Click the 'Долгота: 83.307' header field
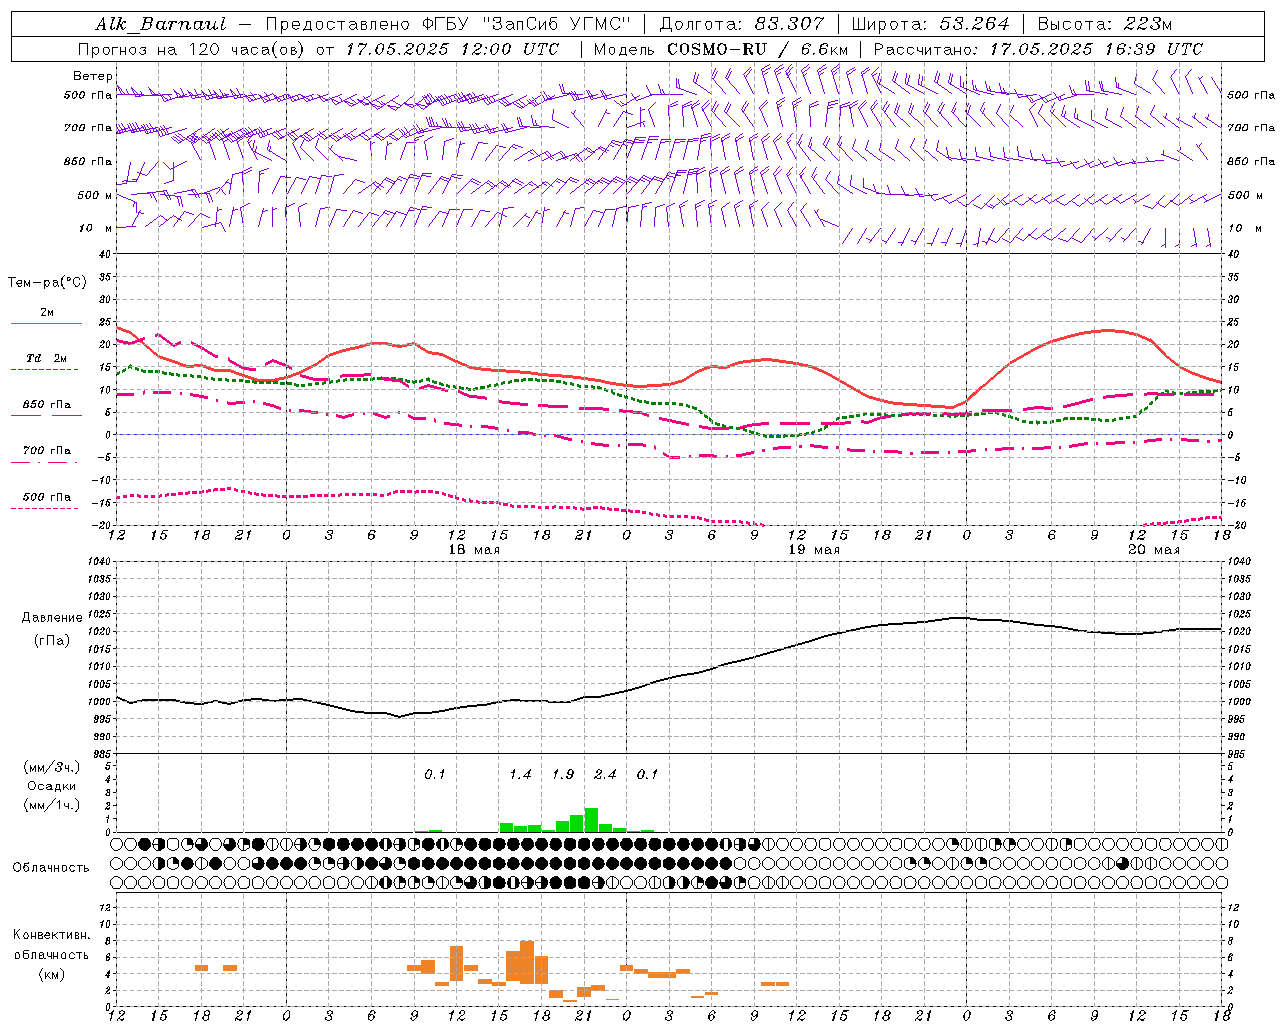 [742, 24]
